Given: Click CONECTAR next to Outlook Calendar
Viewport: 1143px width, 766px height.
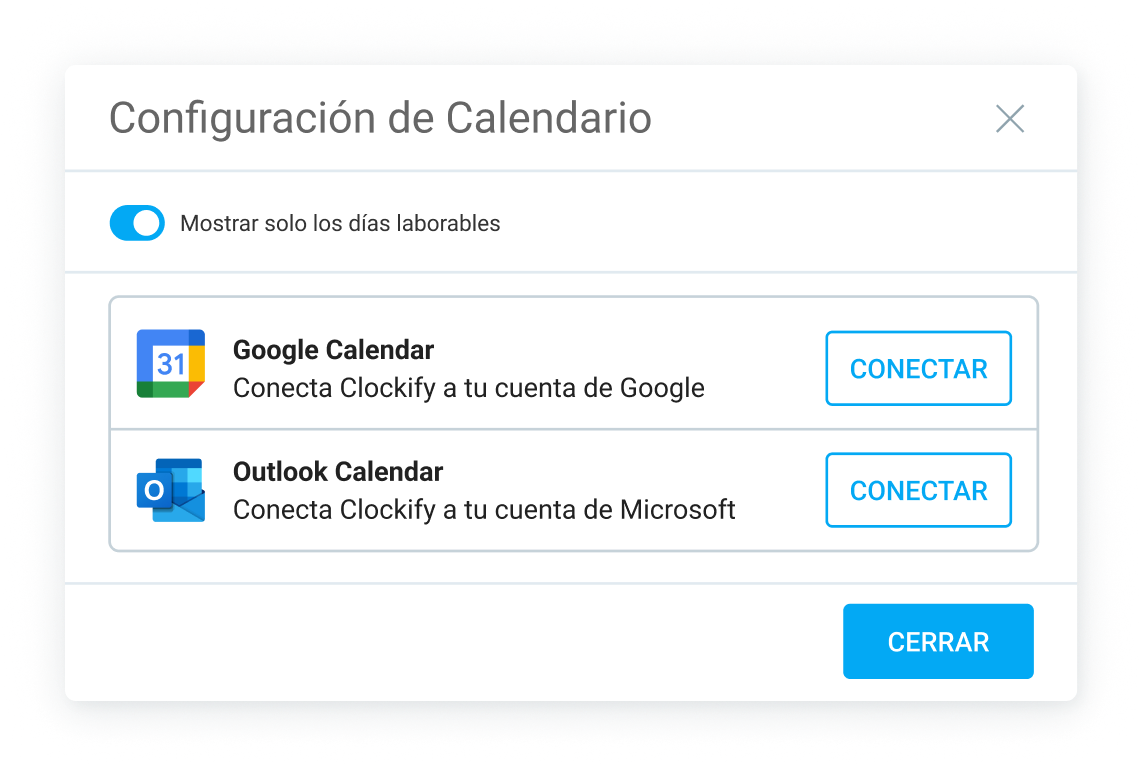Looking at the screenshot, I should (x=918, y=490).
